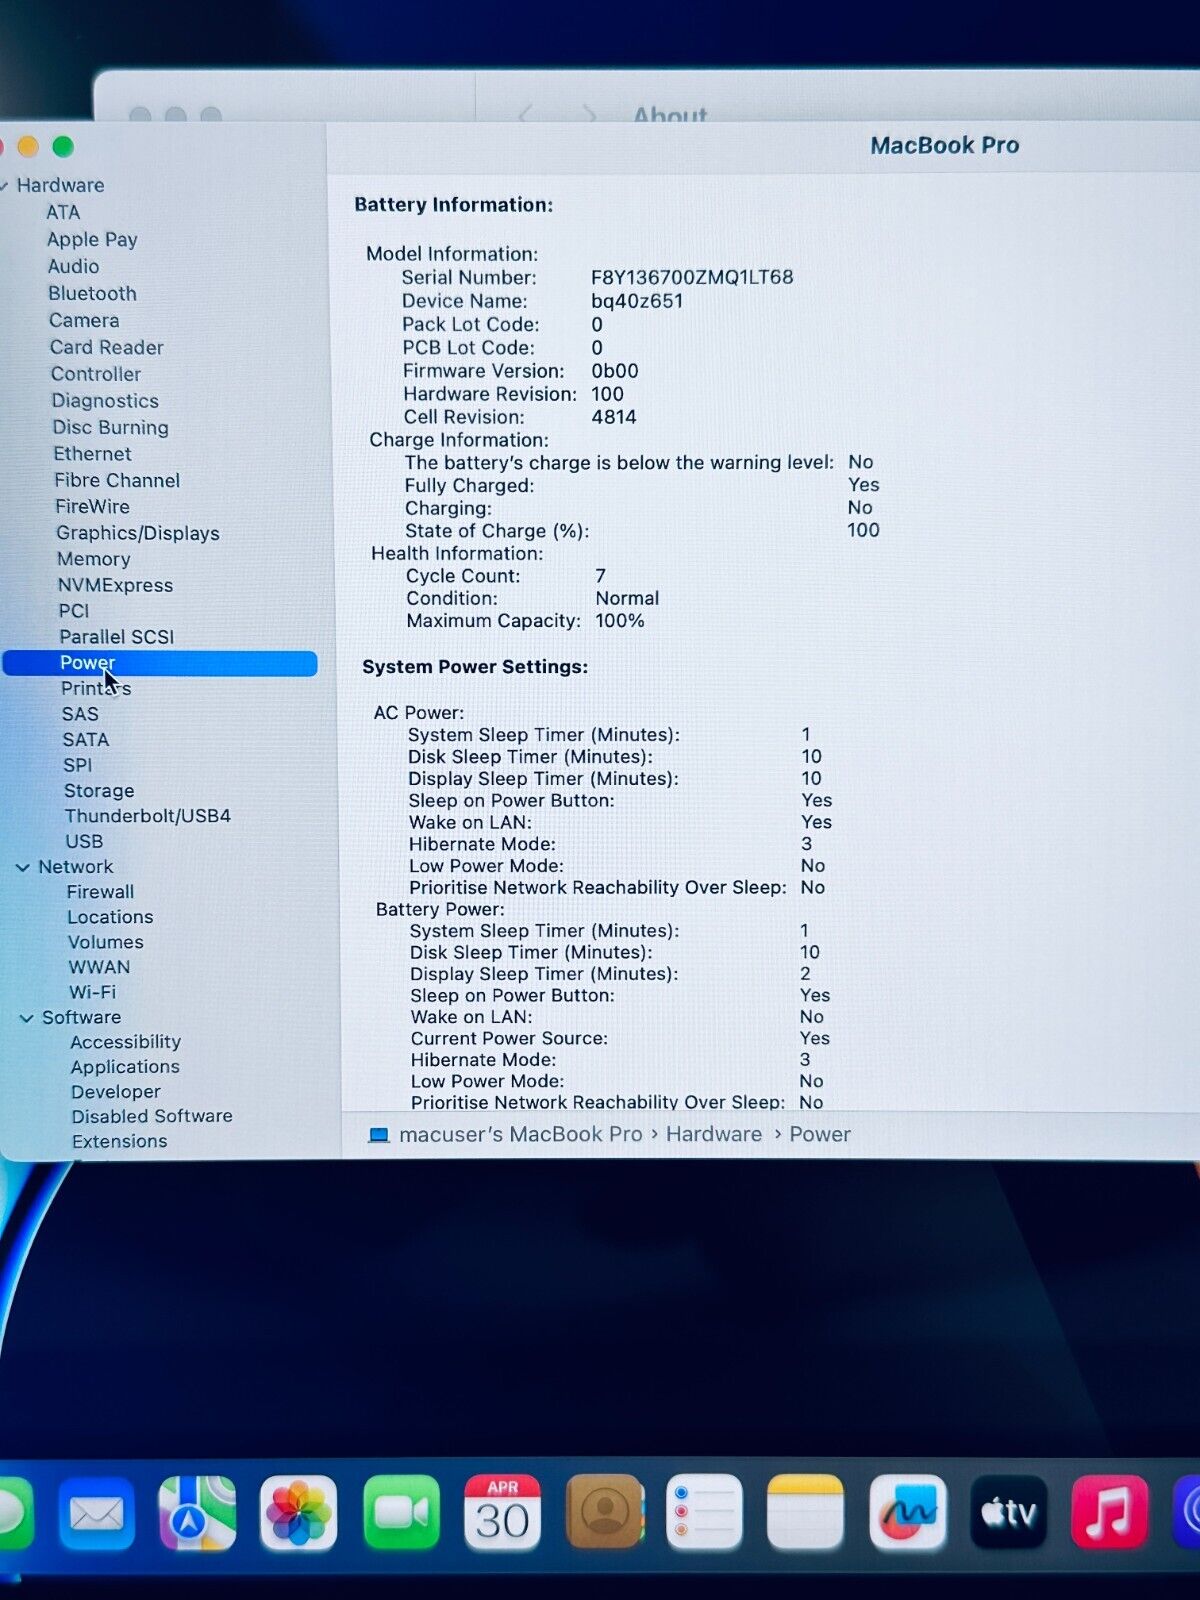The height and width of the screenshot is (1600, 1200).
Task: Click the Normal condition value
Action: 627,598
